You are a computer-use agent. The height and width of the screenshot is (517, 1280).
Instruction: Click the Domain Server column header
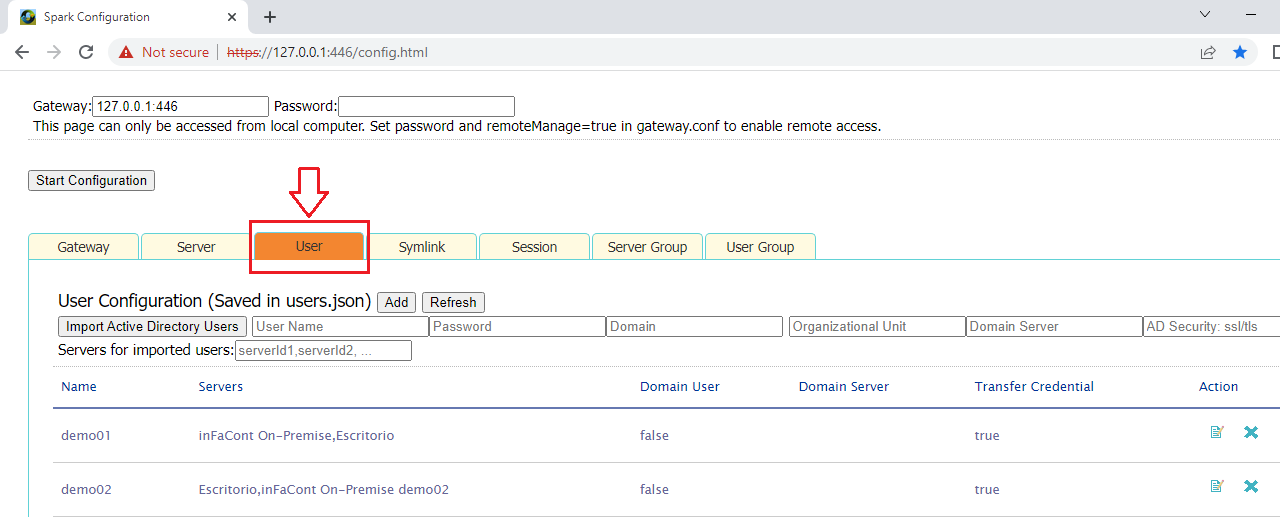[x=844, y=386]
